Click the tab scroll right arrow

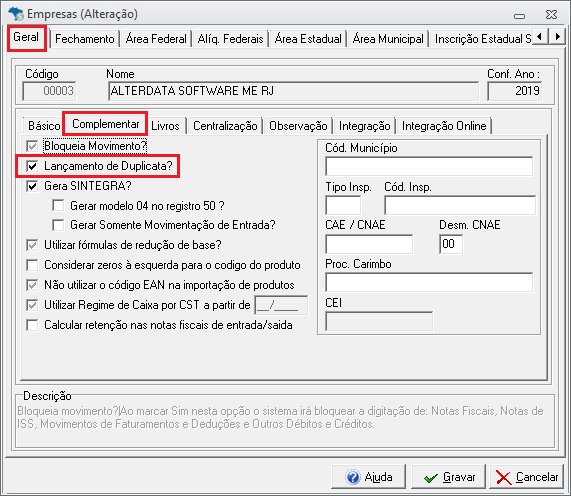[x=557, y=36]
